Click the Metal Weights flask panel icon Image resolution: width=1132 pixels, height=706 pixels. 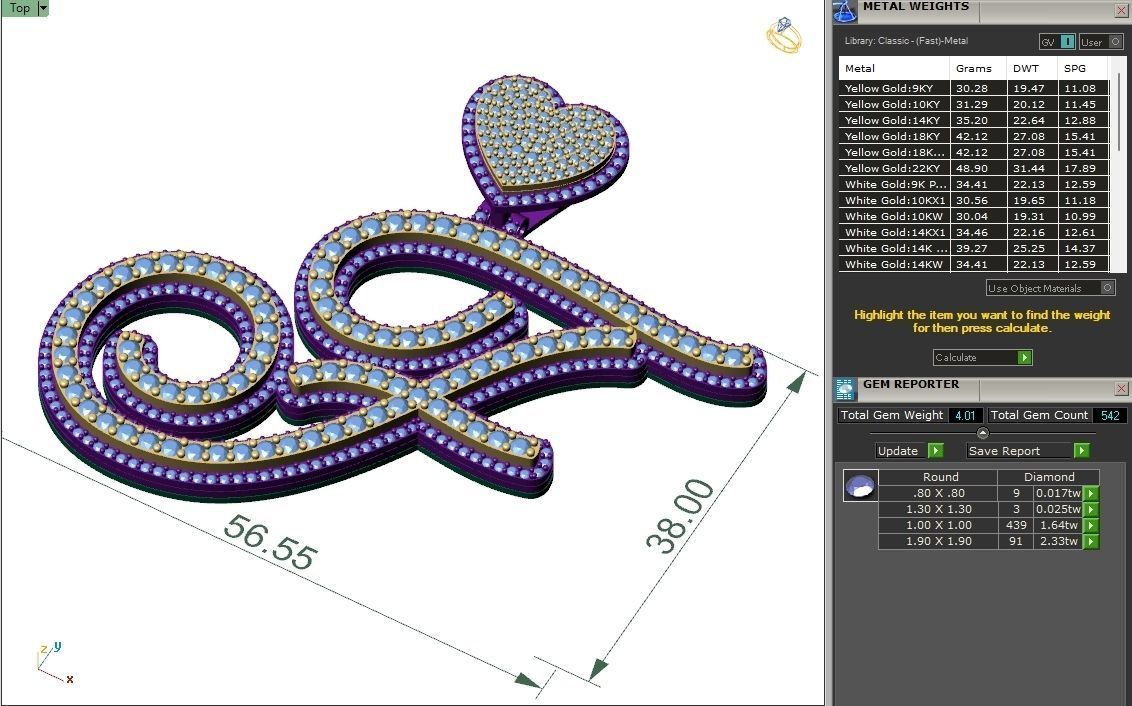pos(845,12)
